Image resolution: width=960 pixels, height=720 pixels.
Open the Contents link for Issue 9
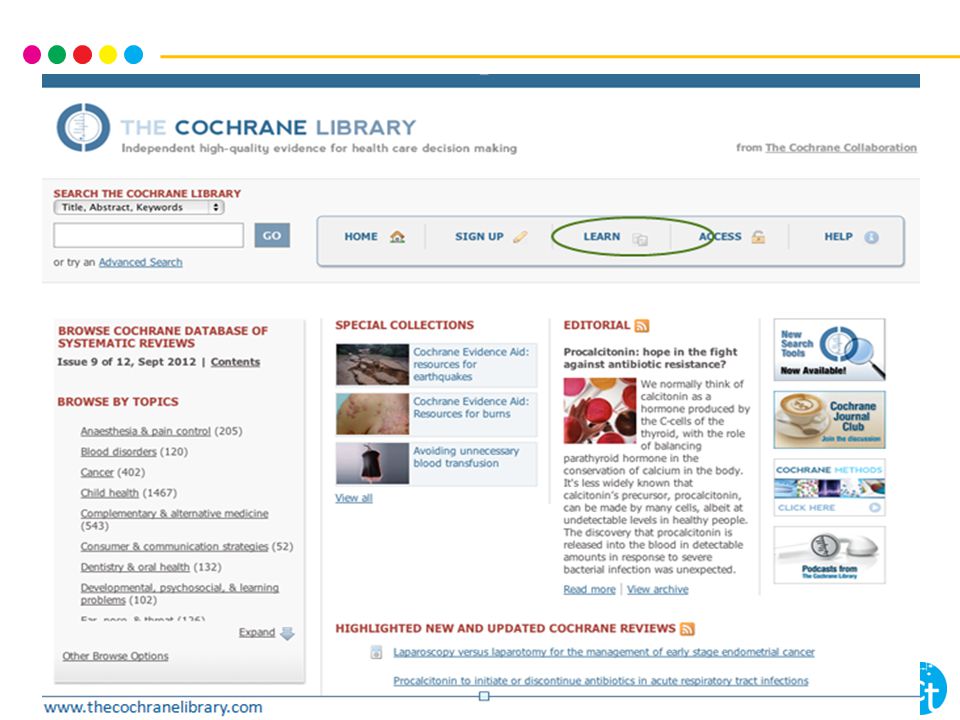pyautogui.click(x=235, y=362)
